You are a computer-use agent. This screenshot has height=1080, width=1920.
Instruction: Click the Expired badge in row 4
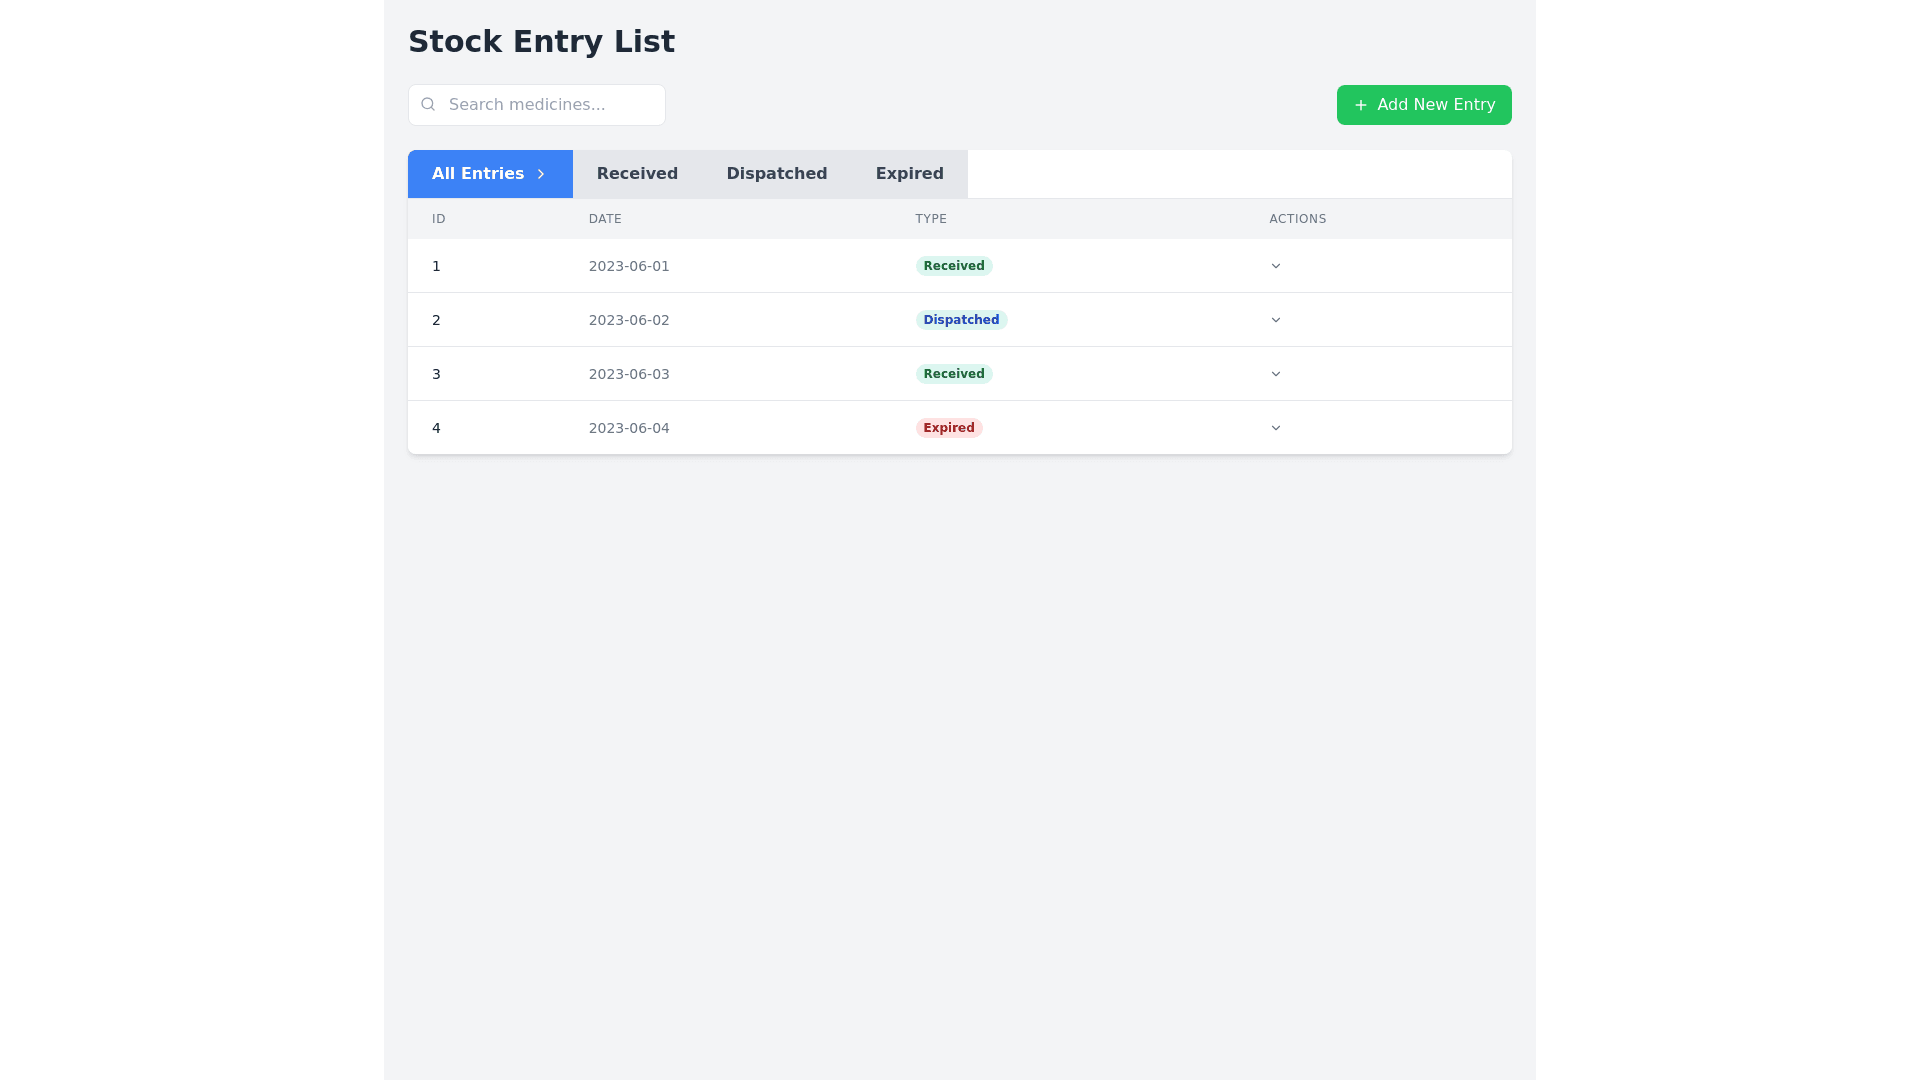[948, 428]
